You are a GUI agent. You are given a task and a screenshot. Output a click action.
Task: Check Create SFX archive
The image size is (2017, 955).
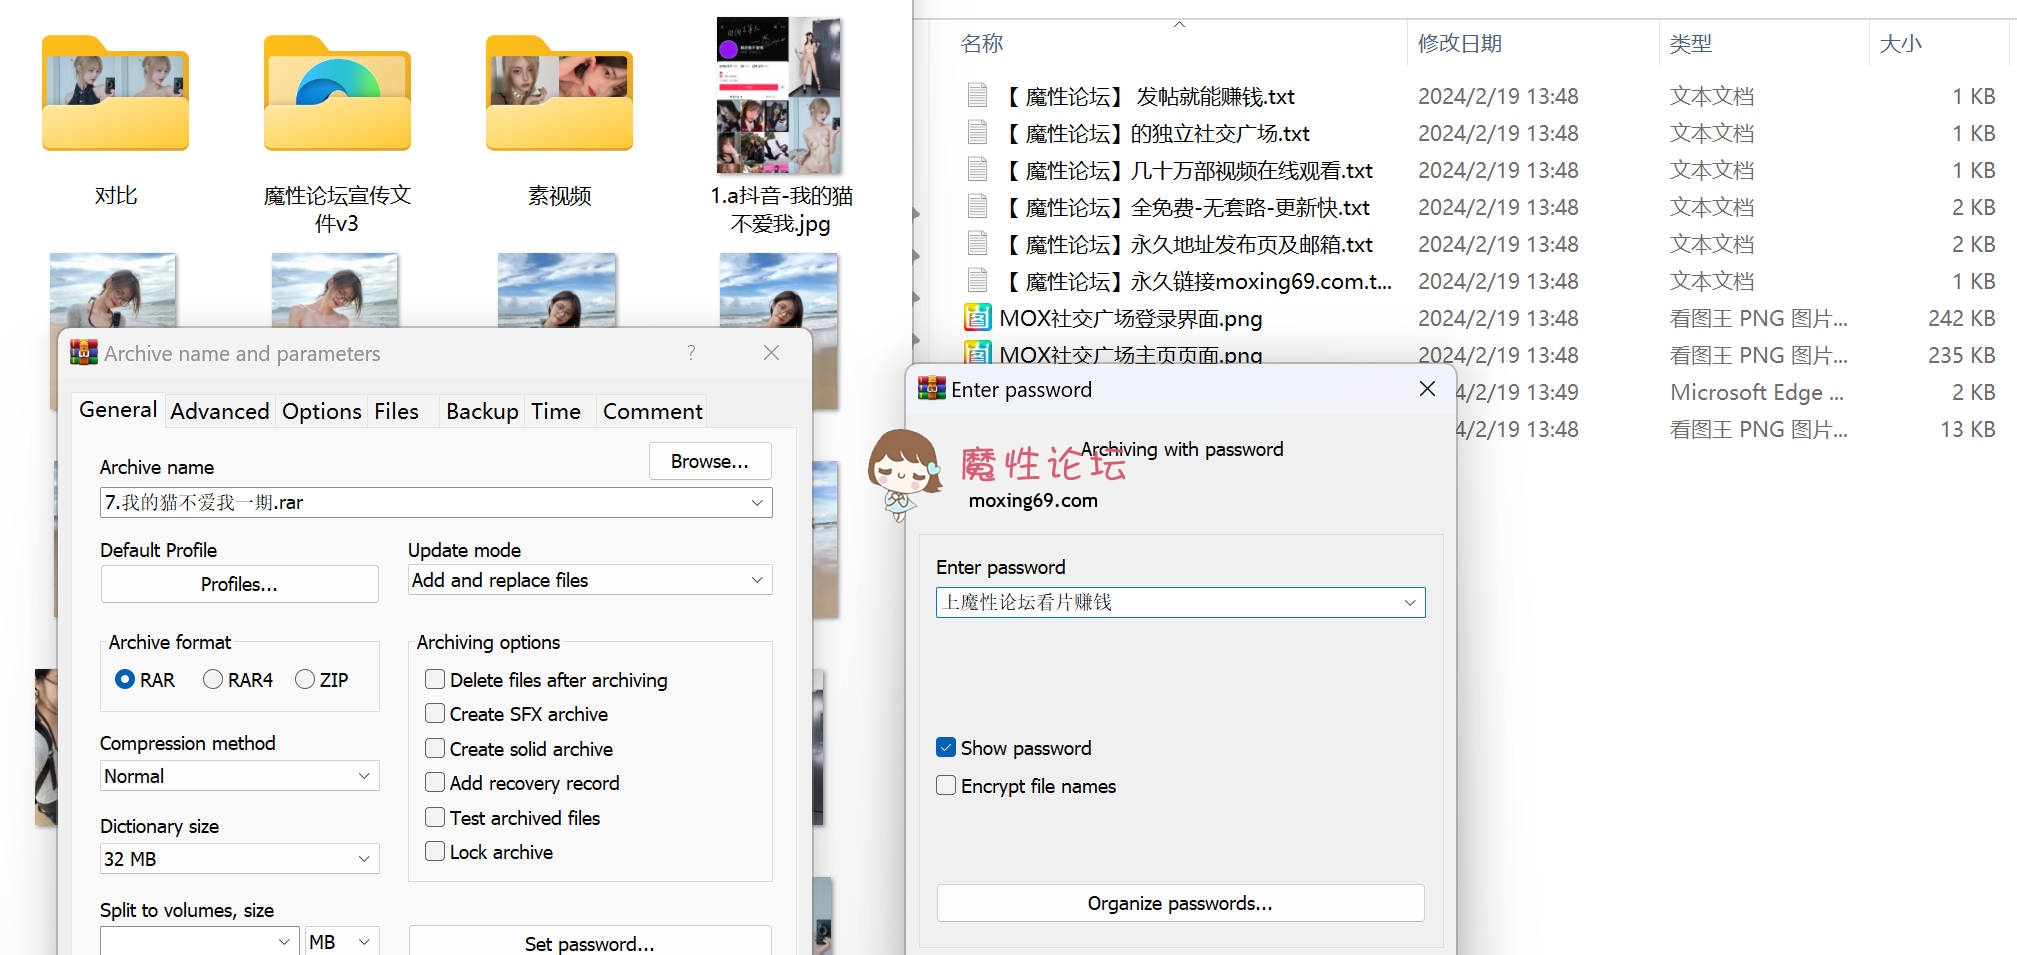pos(435,713)
